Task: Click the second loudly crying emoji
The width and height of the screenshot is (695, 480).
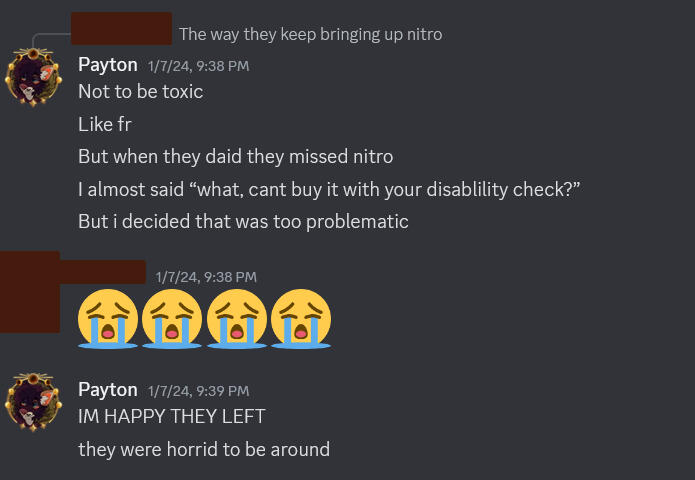Action: click(x=172, y=319)
